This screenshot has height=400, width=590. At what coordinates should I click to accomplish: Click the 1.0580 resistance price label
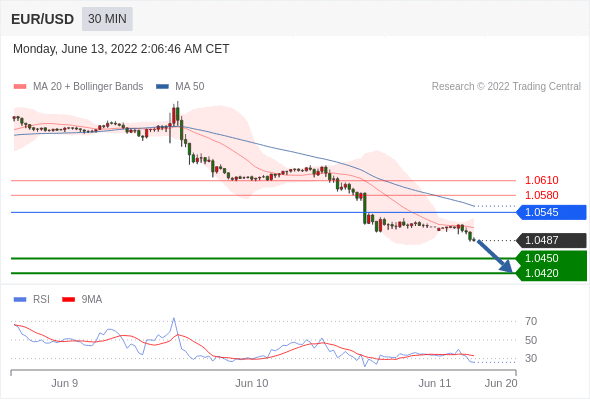[541, 195]
